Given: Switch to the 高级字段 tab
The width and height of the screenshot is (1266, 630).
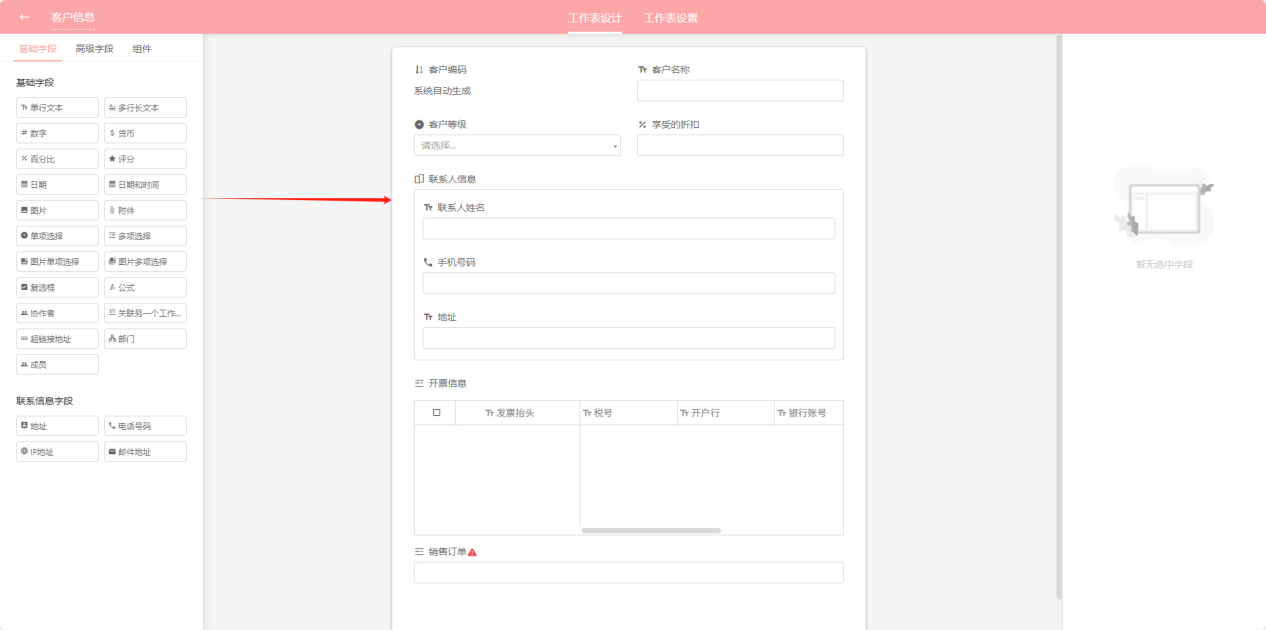Looking at the screenshot, I should tap(94, 49).
